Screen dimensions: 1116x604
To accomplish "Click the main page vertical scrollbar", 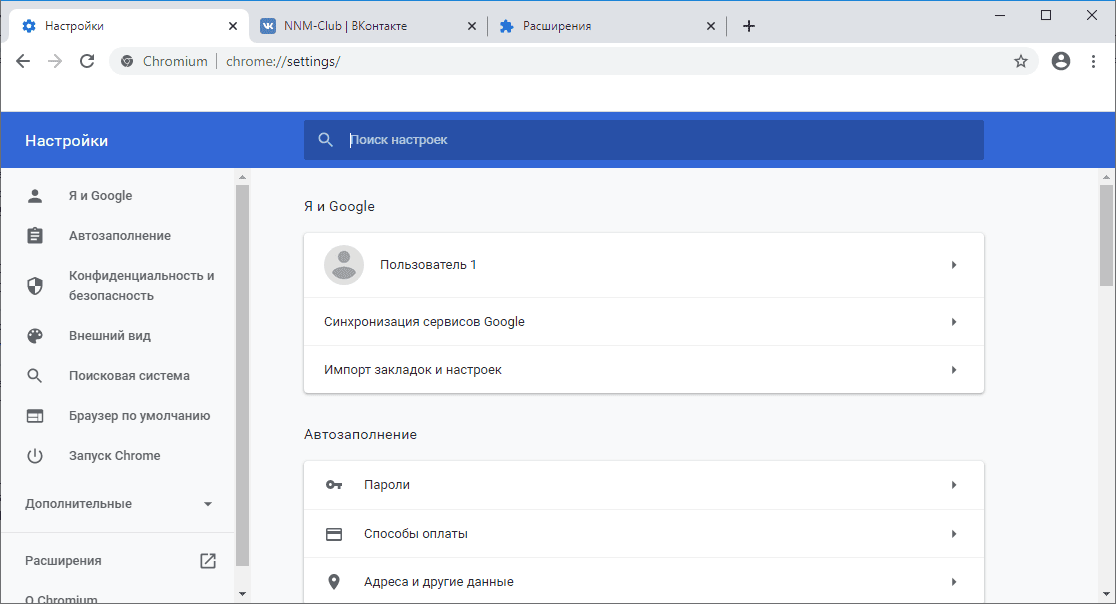I will pos(1105,235).
